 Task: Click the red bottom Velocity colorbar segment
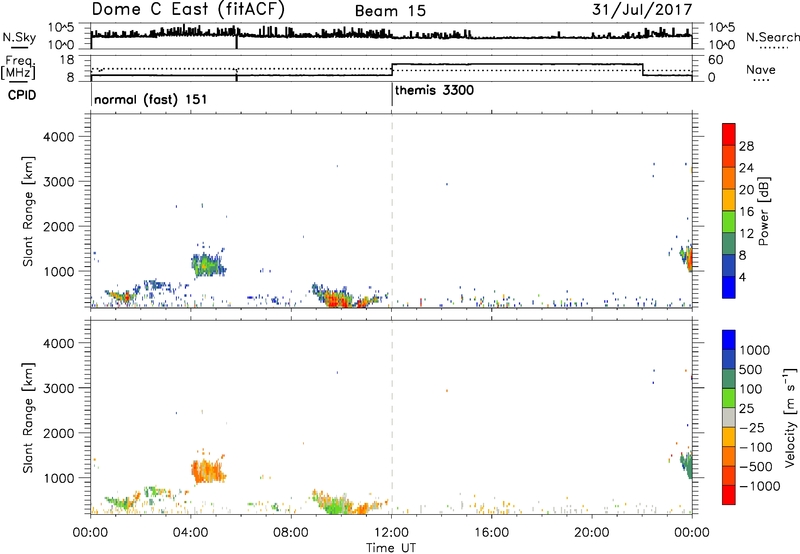(729, 495)
